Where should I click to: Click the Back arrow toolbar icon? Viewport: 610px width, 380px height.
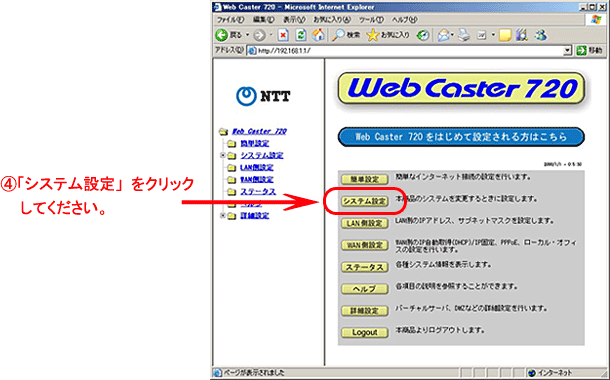pos(222,35)
